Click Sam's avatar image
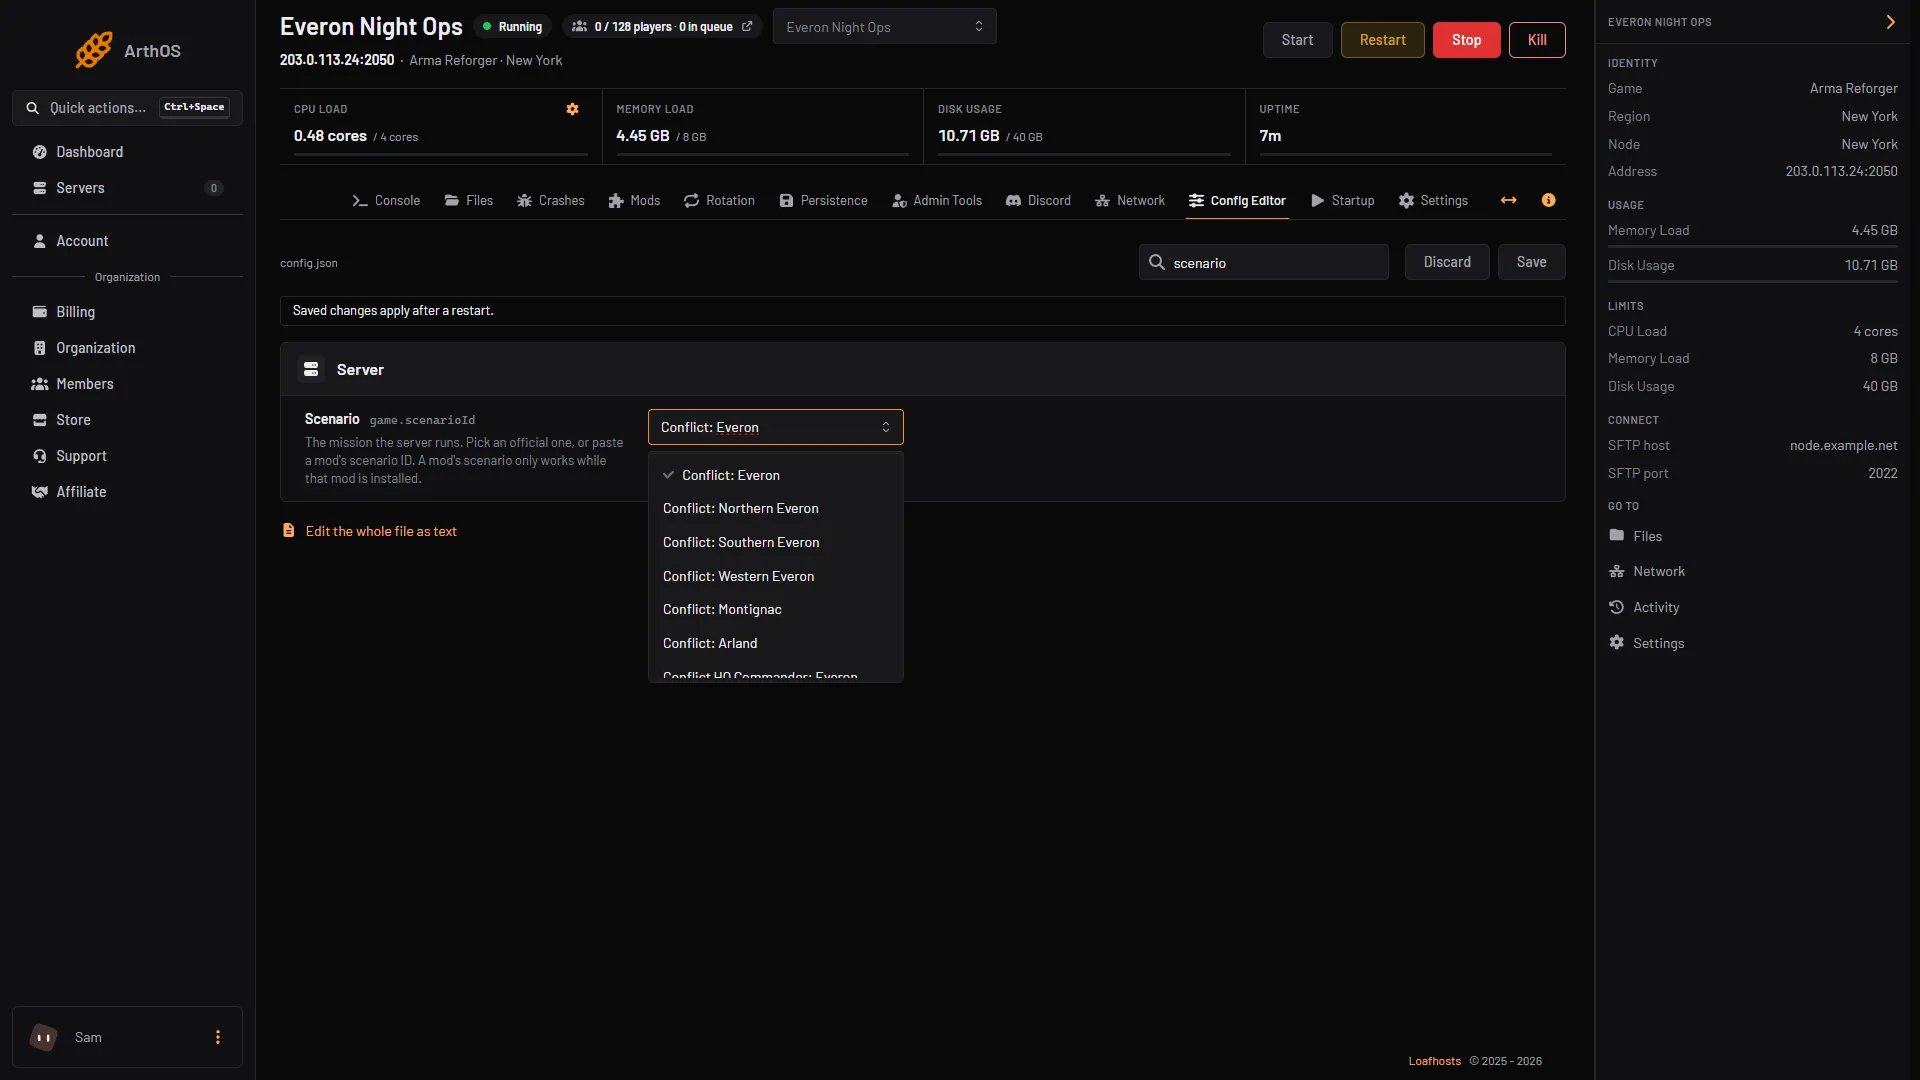 pyautogui.click(x=44, y=1037)
